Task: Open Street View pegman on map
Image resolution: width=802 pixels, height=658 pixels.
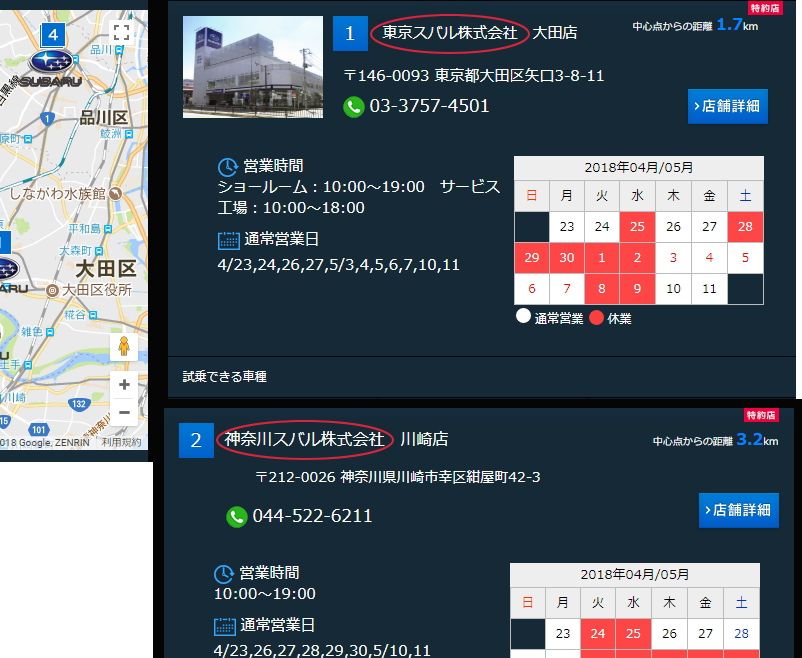Action: coord(124,347)
